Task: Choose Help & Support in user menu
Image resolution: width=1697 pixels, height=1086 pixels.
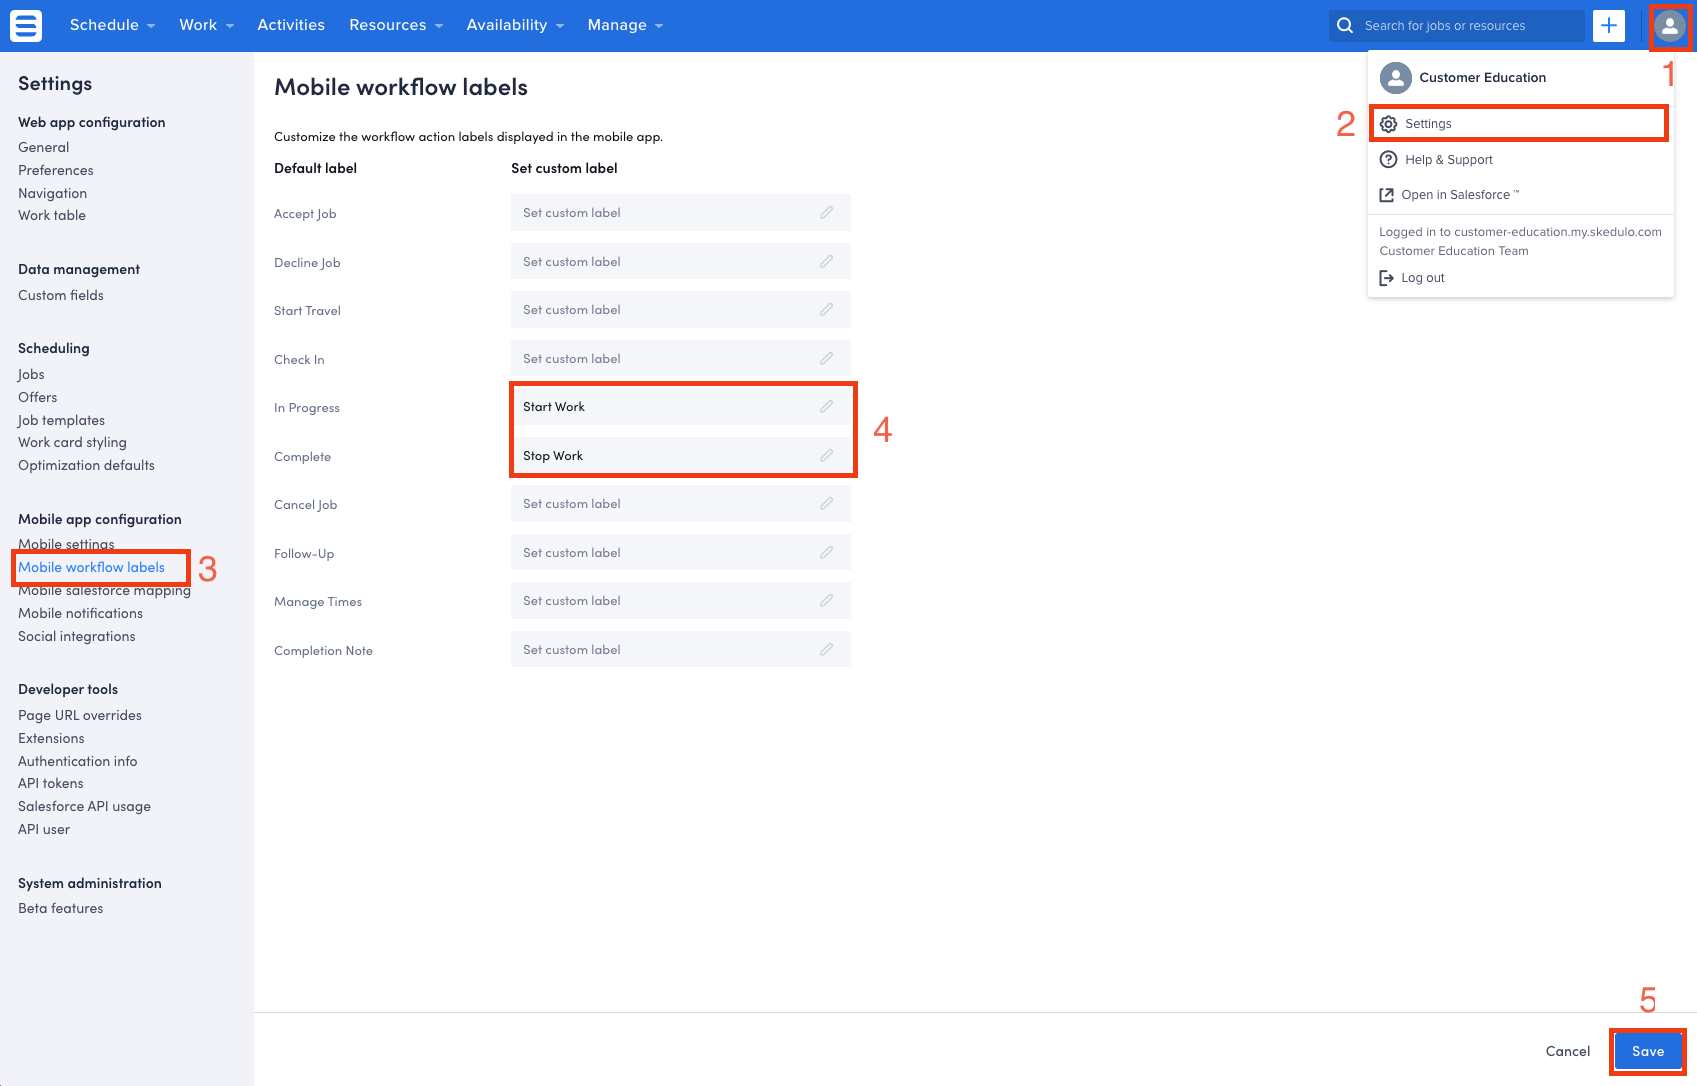Action: [1448, 160]
